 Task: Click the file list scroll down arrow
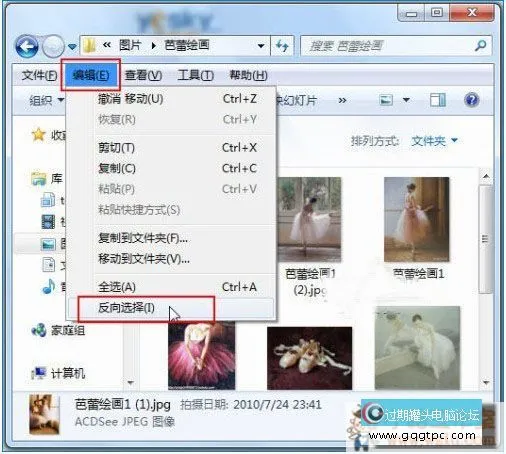pos(486,382)
